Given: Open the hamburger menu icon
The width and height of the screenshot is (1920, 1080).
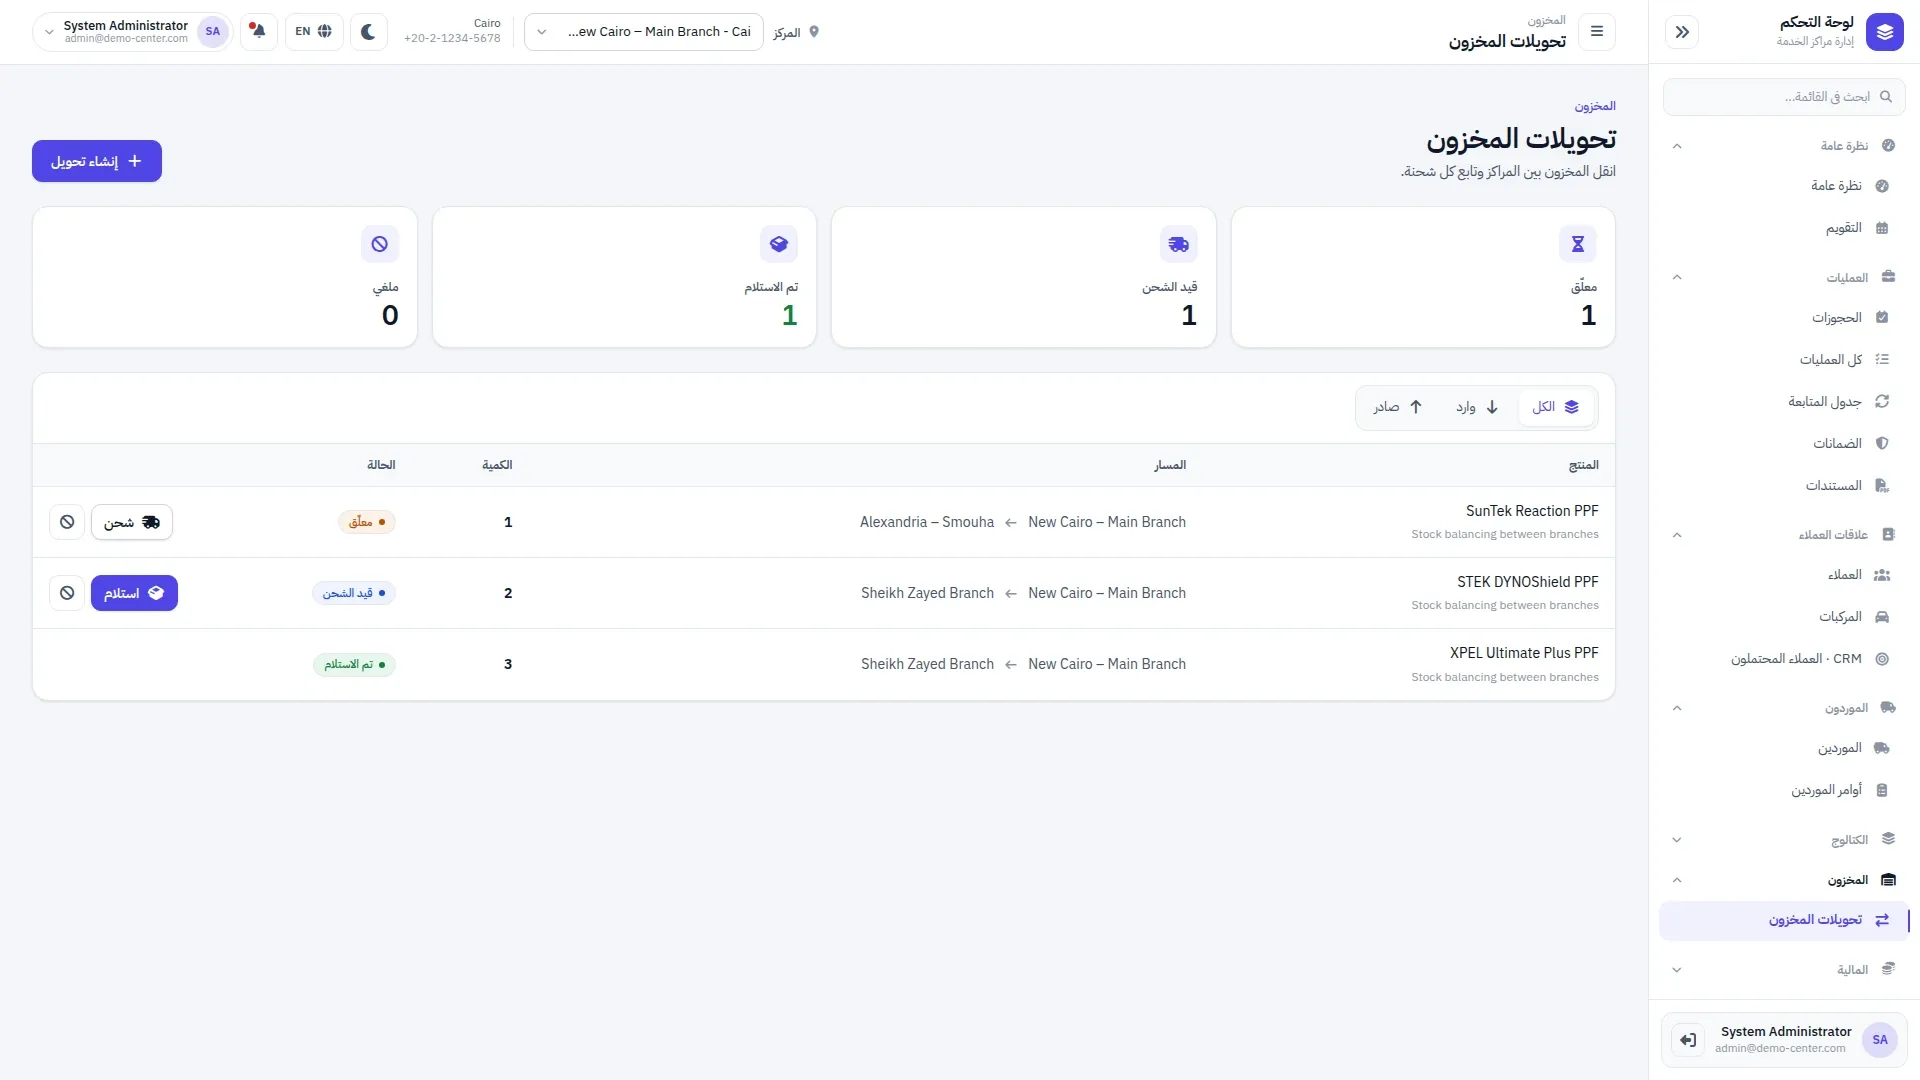Looking at the screenshot, I should [x=1597, y=32].
